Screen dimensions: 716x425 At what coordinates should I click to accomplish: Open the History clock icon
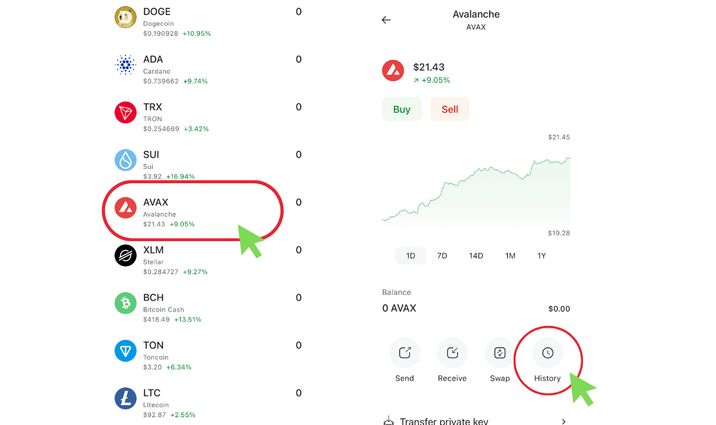(548, 352)
